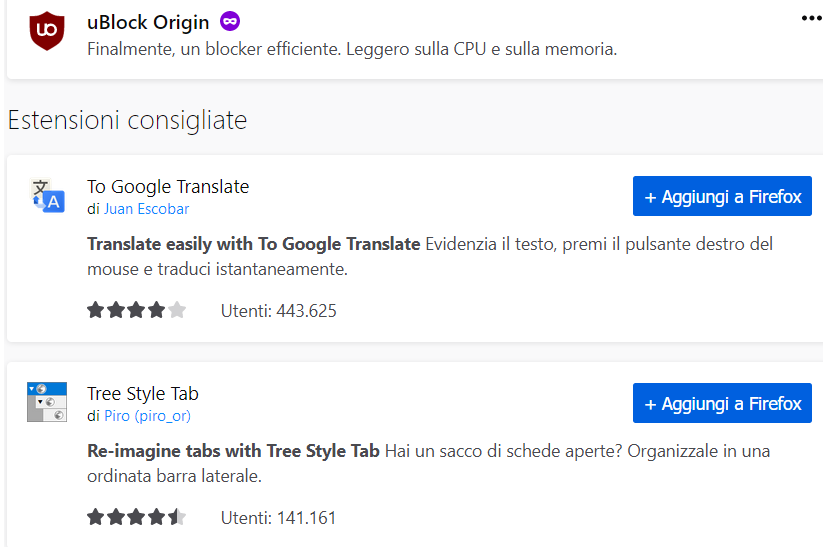The image size is (829, 547).
Task: Open author Piro (piro_or) profile link
Action: coord(148,416)
